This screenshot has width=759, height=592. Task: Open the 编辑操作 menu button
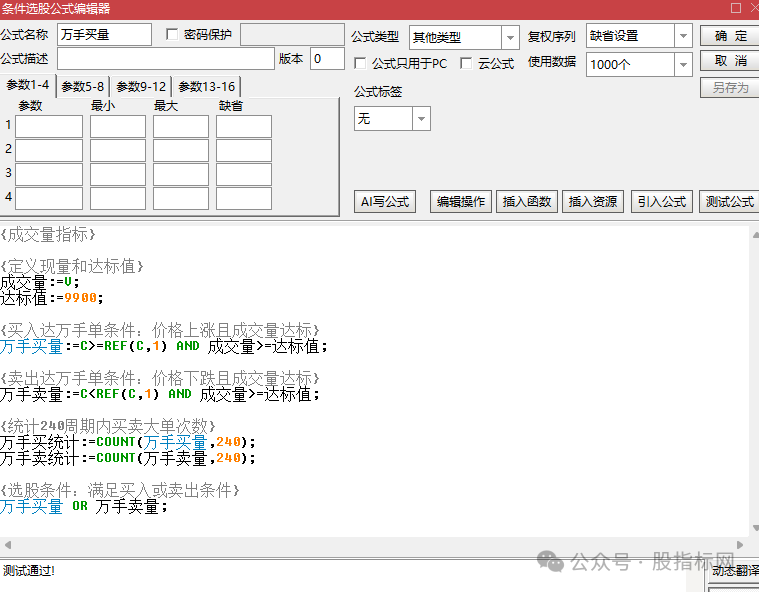[x=461, y=201]
